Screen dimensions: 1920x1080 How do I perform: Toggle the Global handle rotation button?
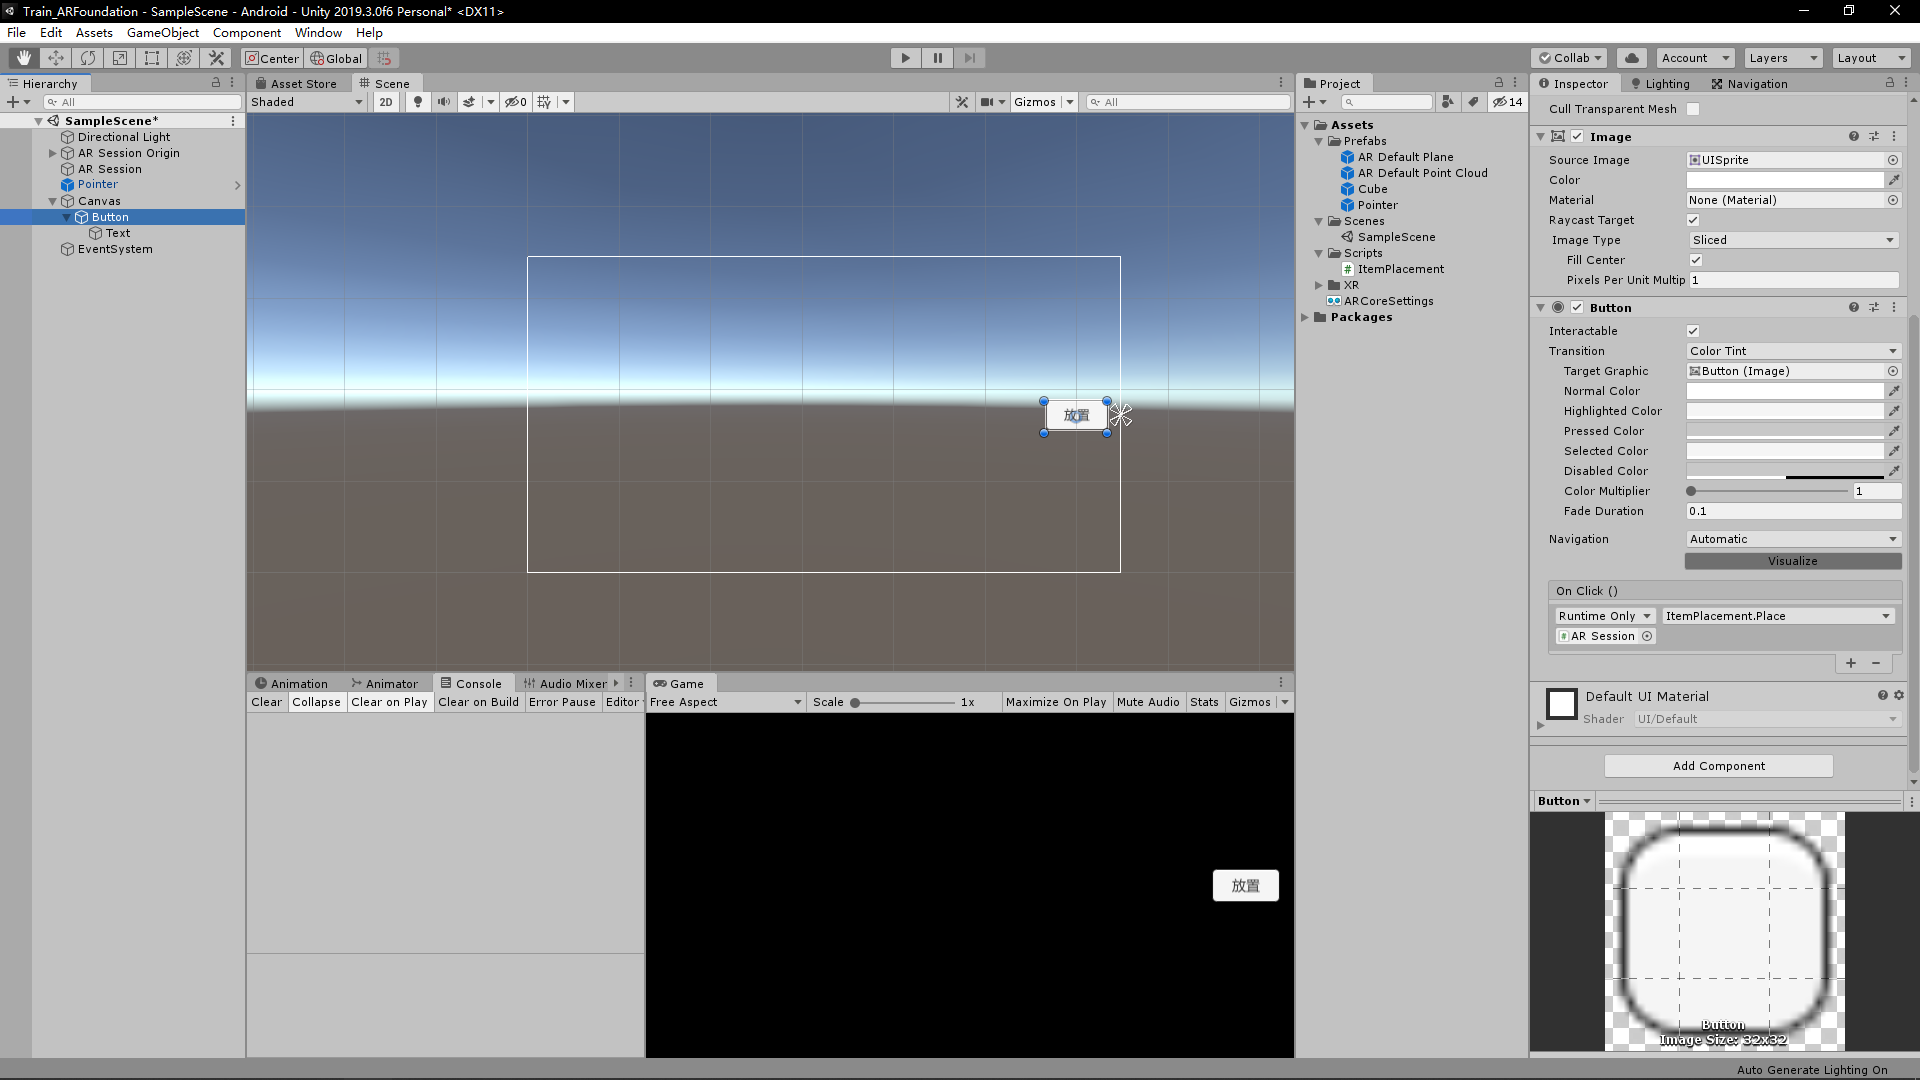336,58
